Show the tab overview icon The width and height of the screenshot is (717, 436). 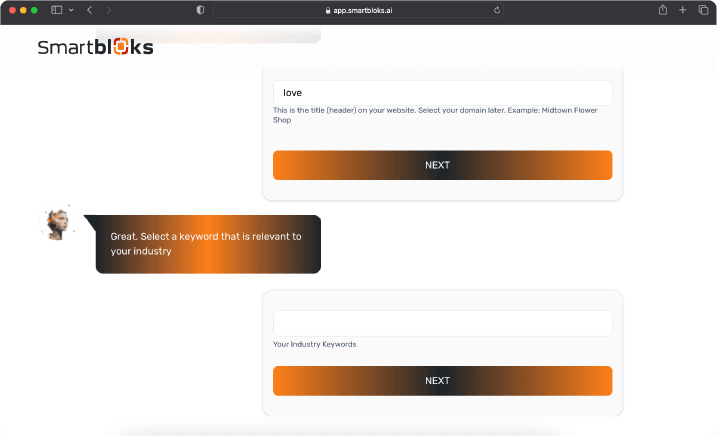pyautogui.click(x=703, y=10)
